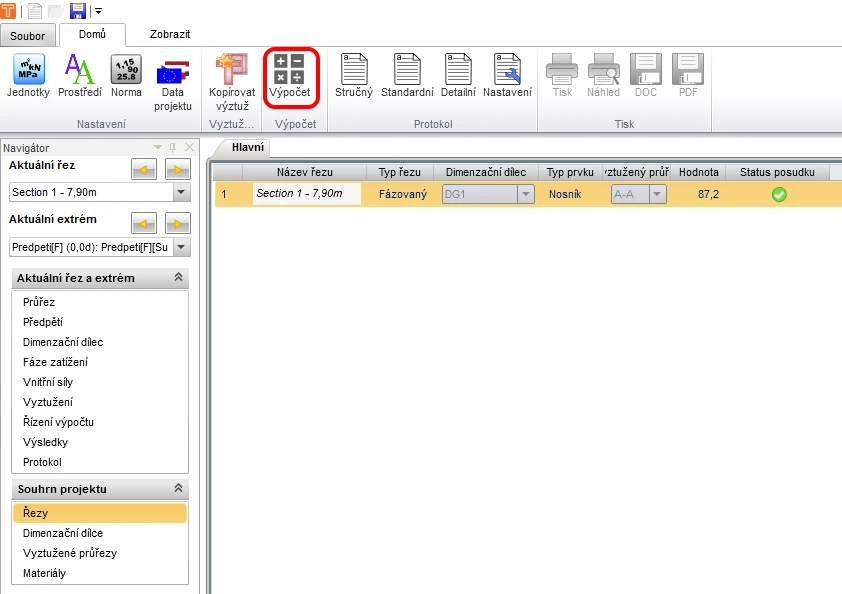Screen dimensions: 842x594
Task: Collapse the Souhrn projektu section
Action: (178, 488)
